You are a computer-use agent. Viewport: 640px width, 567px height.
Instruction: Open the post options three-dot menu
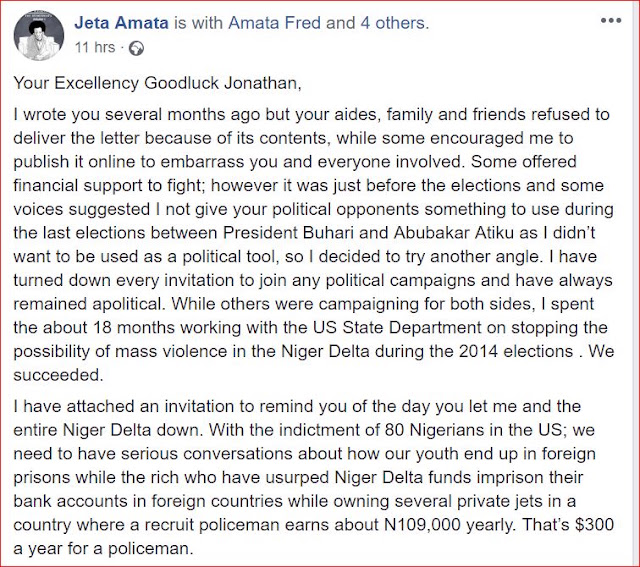click(x=611, y=21)
